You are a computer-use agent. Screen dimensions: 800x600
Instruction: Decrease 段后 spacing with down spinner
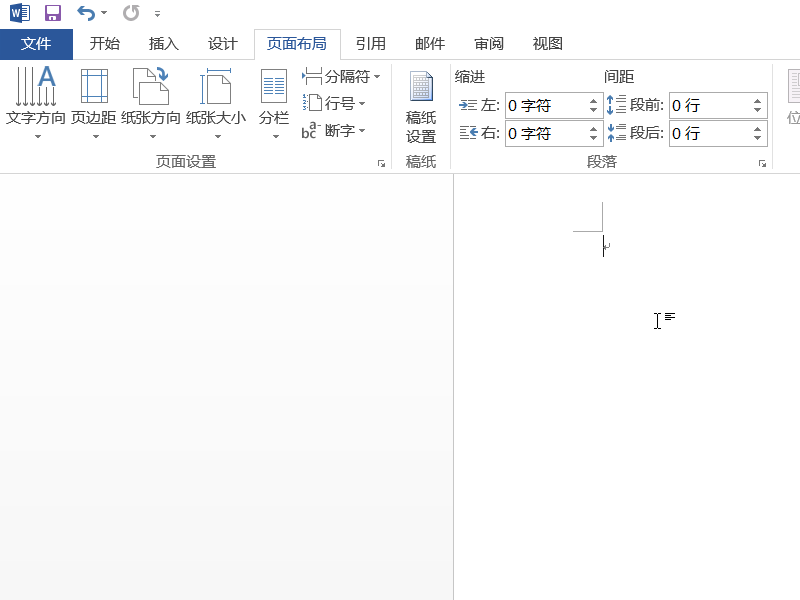(757, 138)
